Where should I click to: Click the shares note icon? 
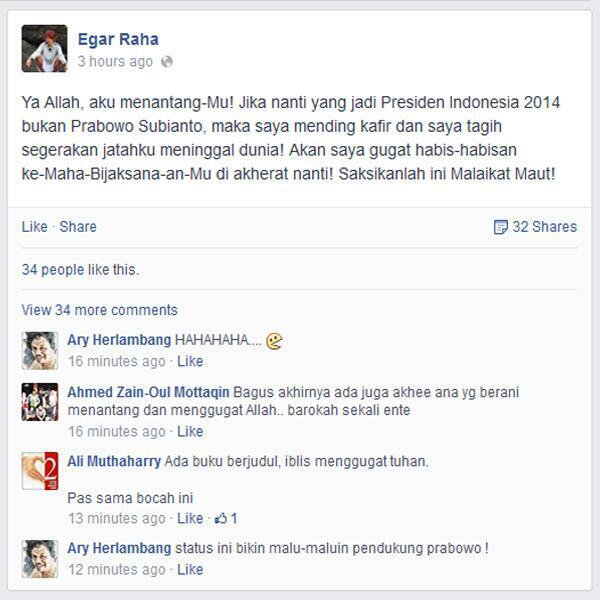500,227
